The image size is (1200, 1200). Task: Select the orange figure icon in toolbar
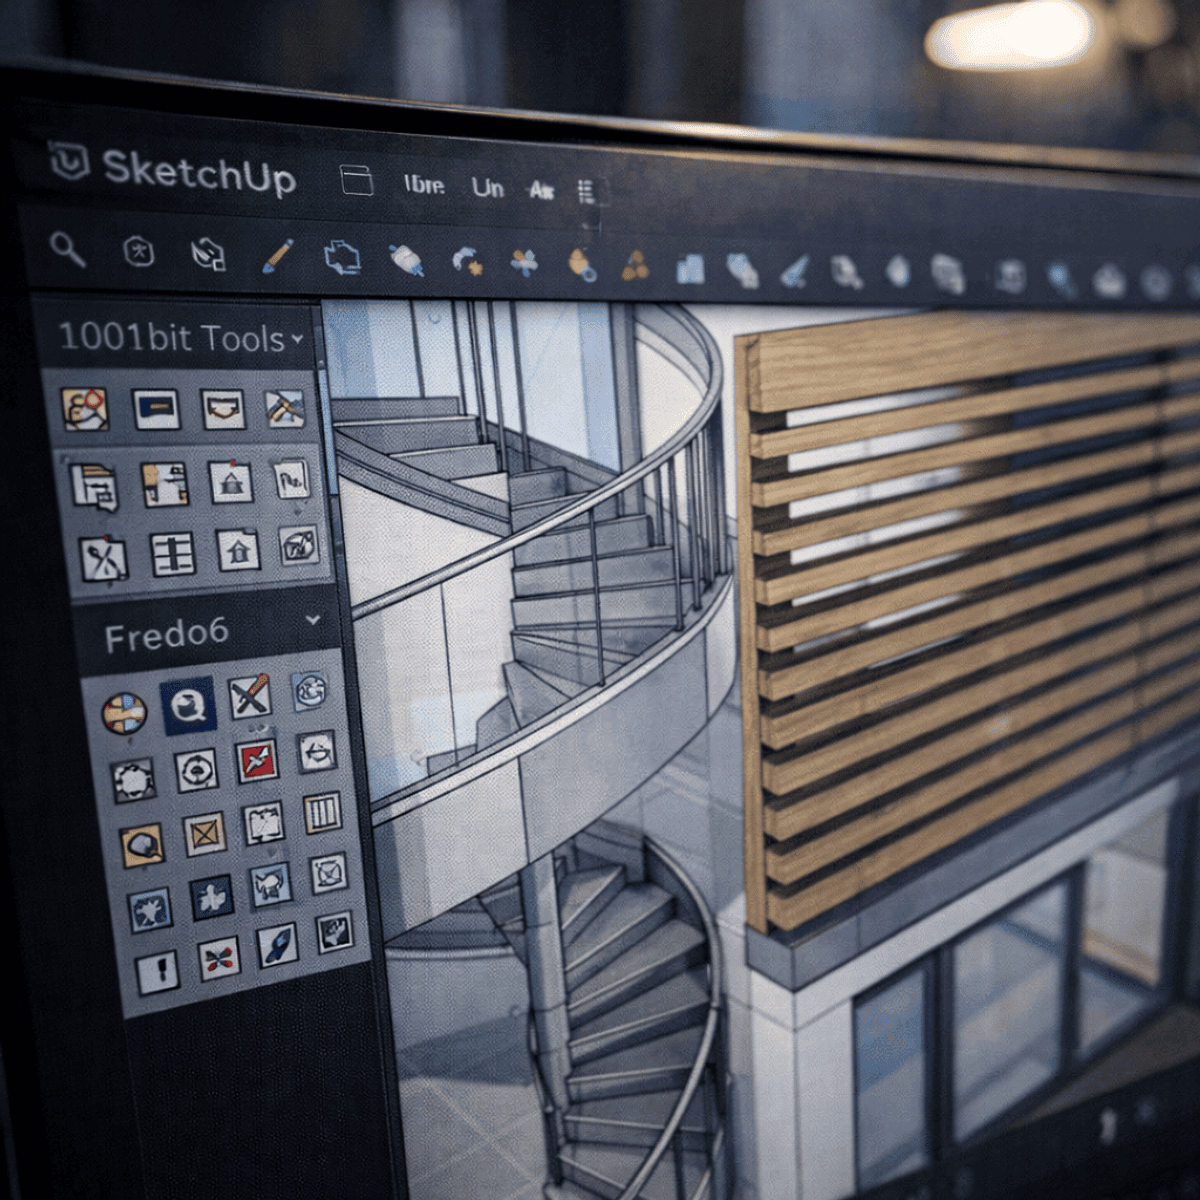click(582, 265)
